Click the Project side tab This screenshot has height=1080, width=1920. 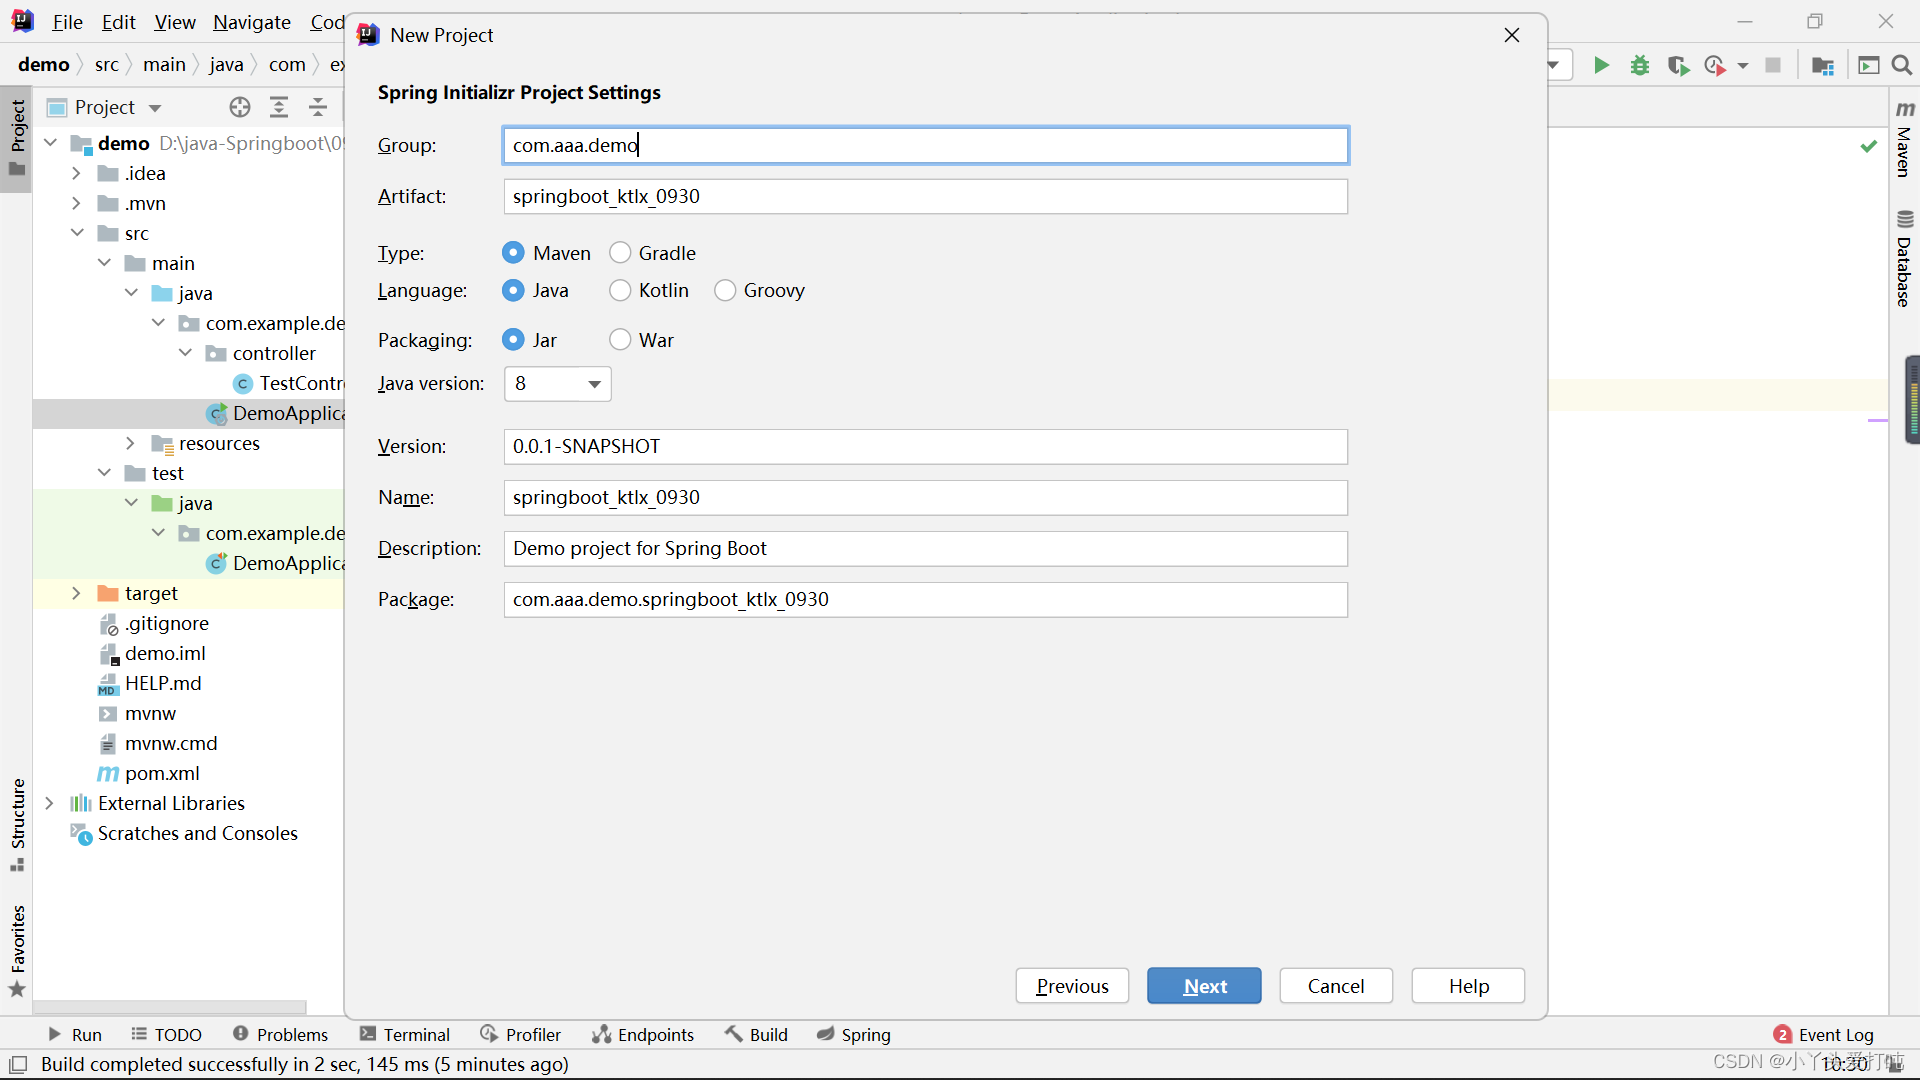click(17, 138)
